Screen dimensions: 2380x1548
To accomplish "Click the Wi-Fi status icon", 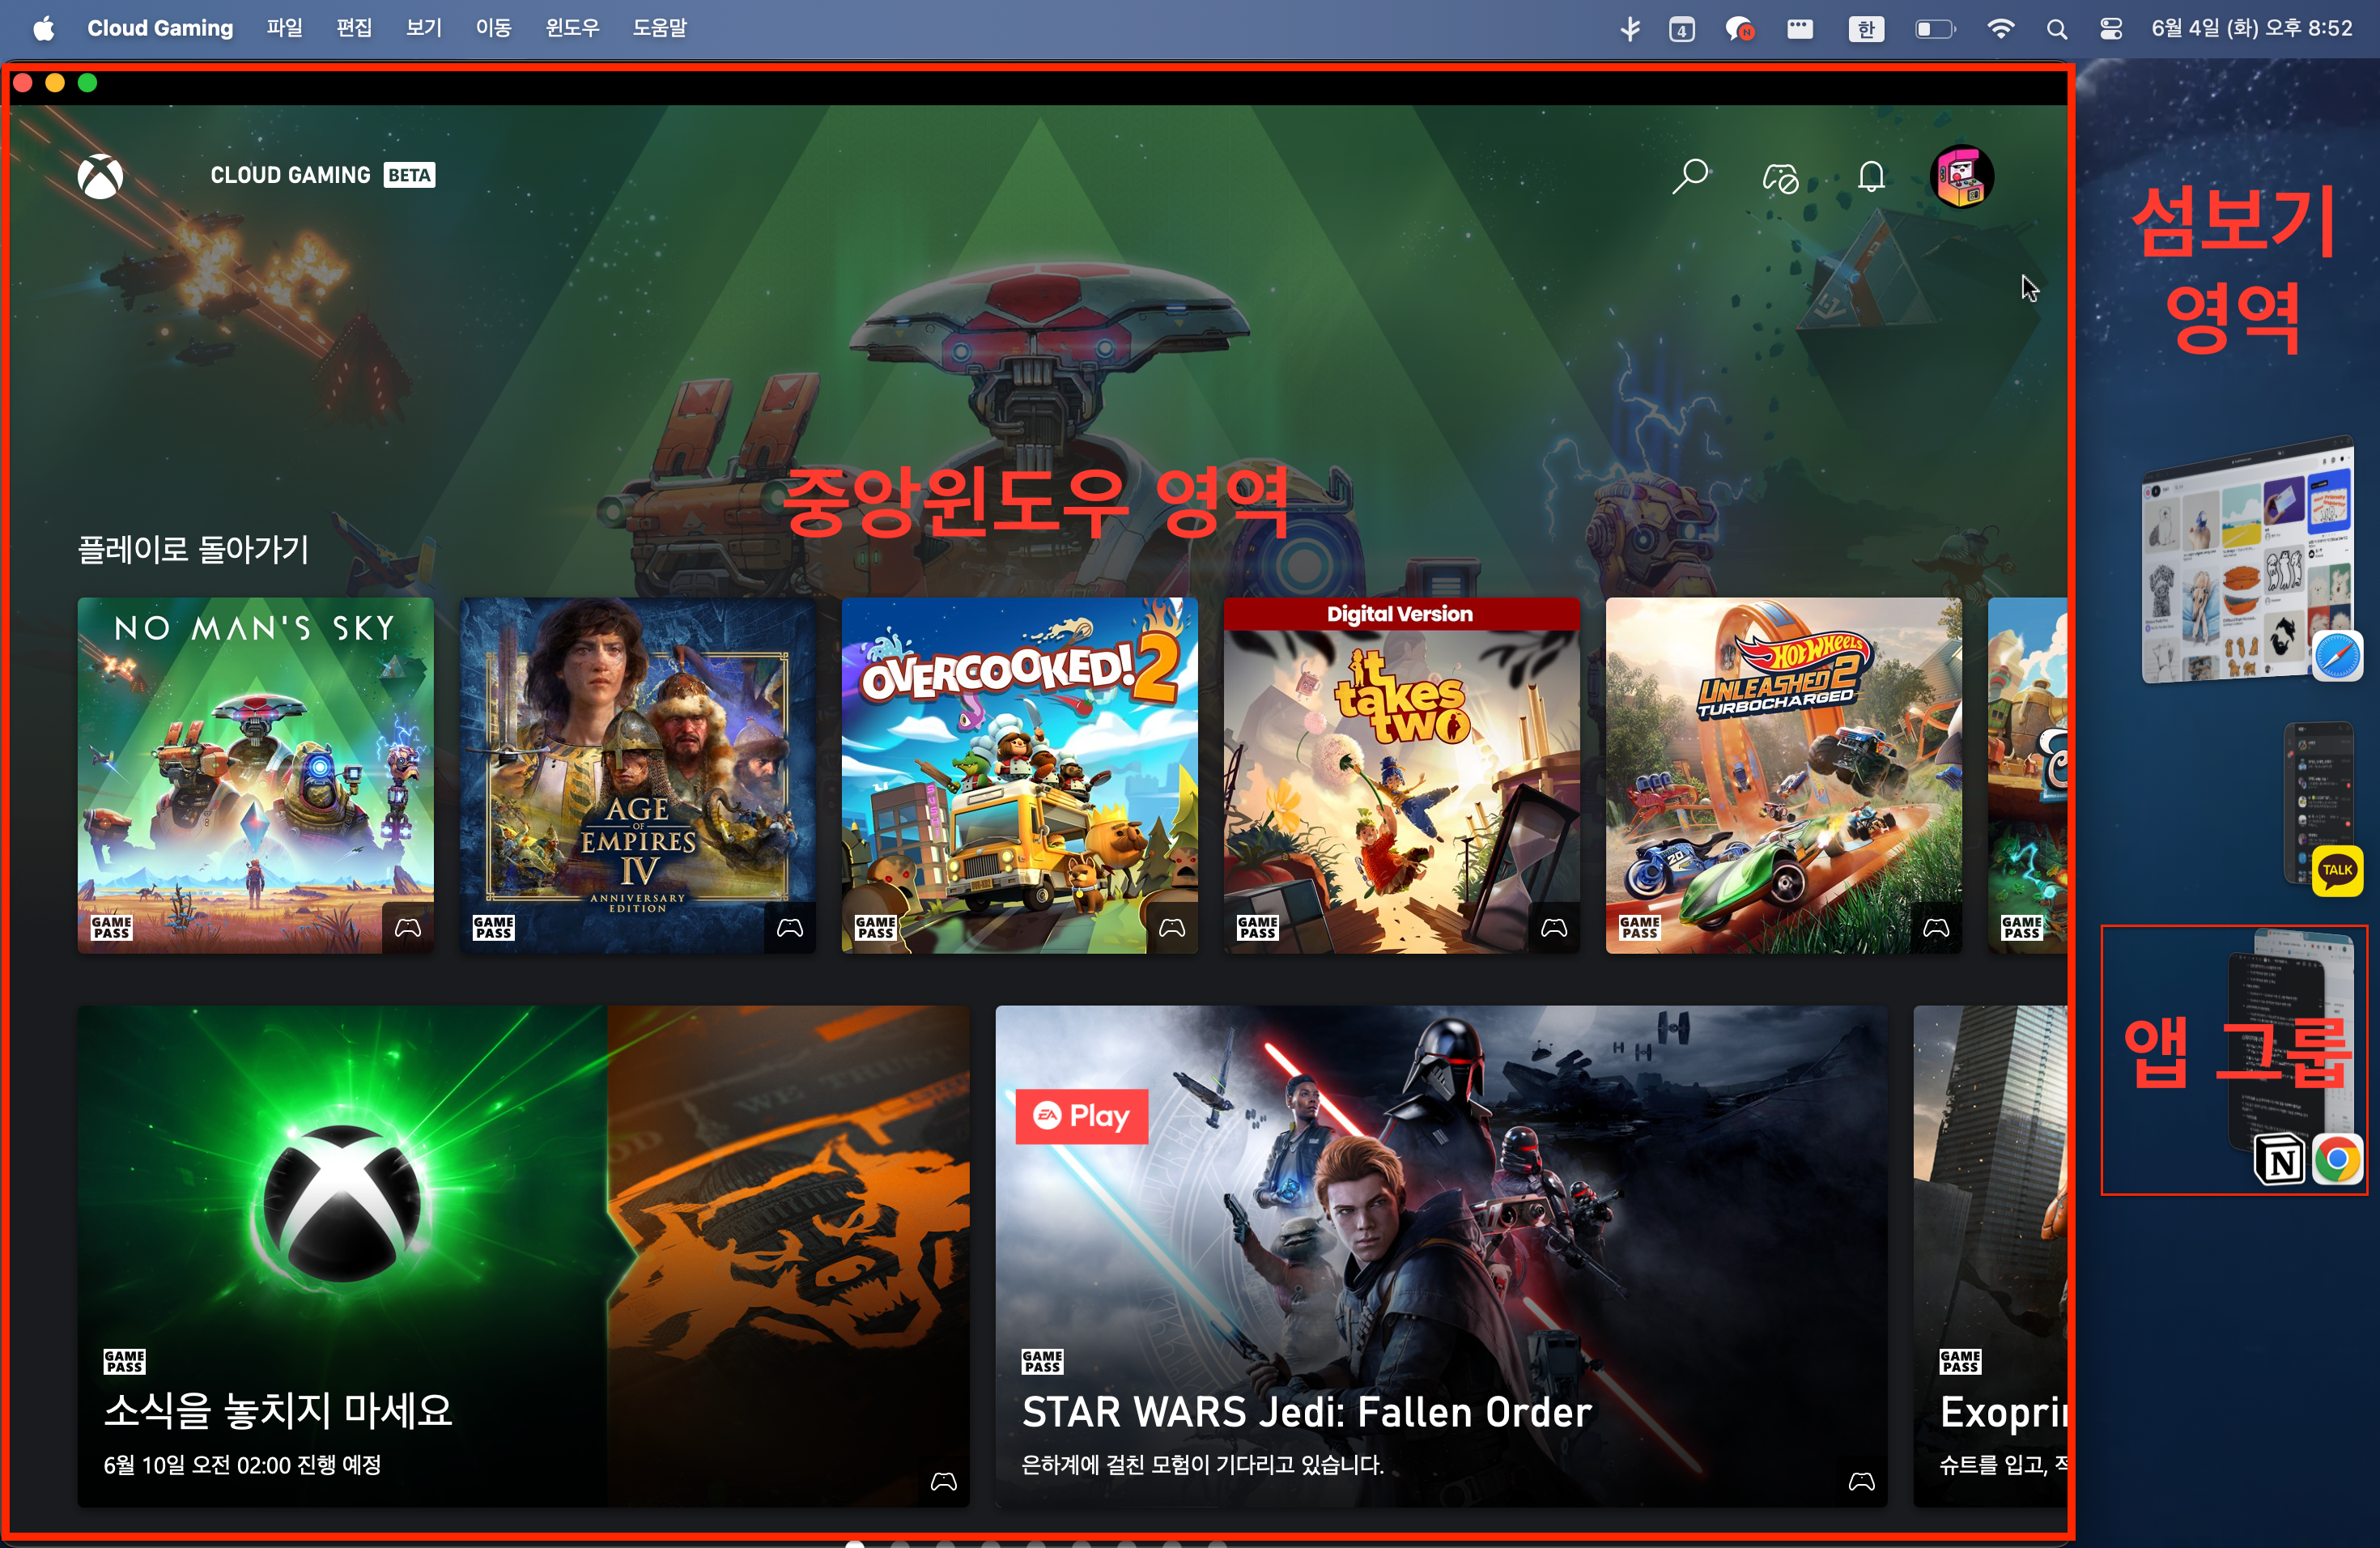I will coord(2000,29).
